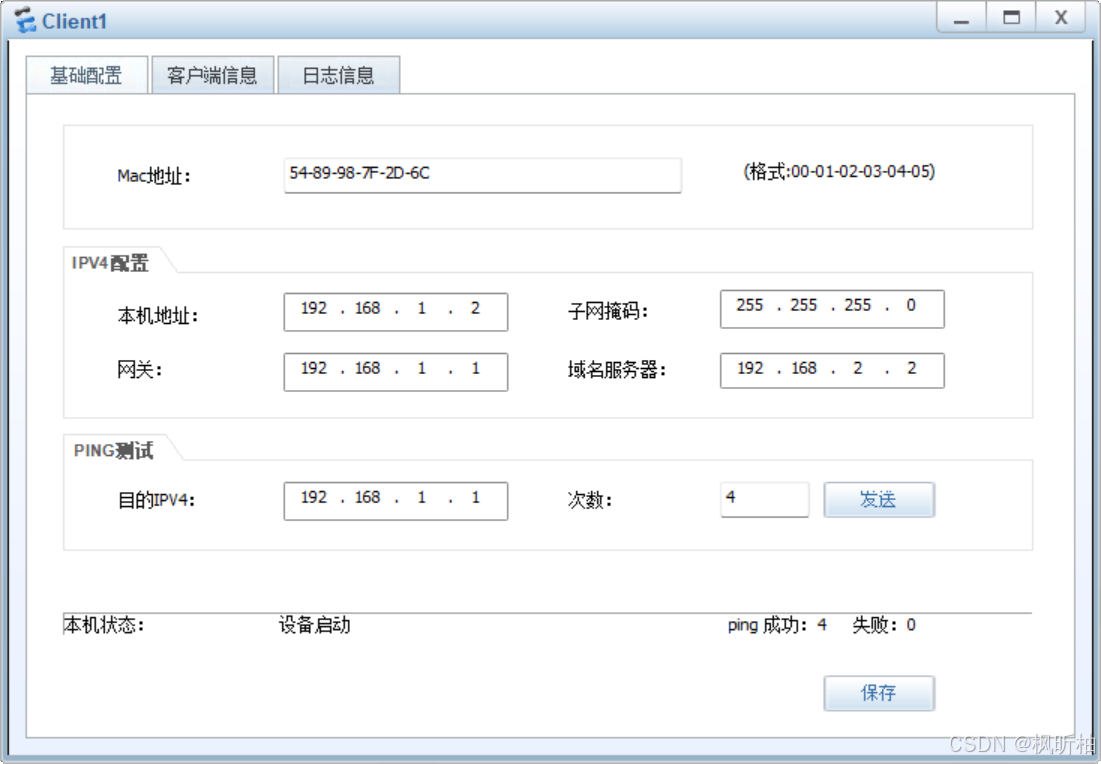The width and height of the screenshot is (1101, 764).
Task: Click the 本机地址 IP field
Action: click(x=395, y=312)
